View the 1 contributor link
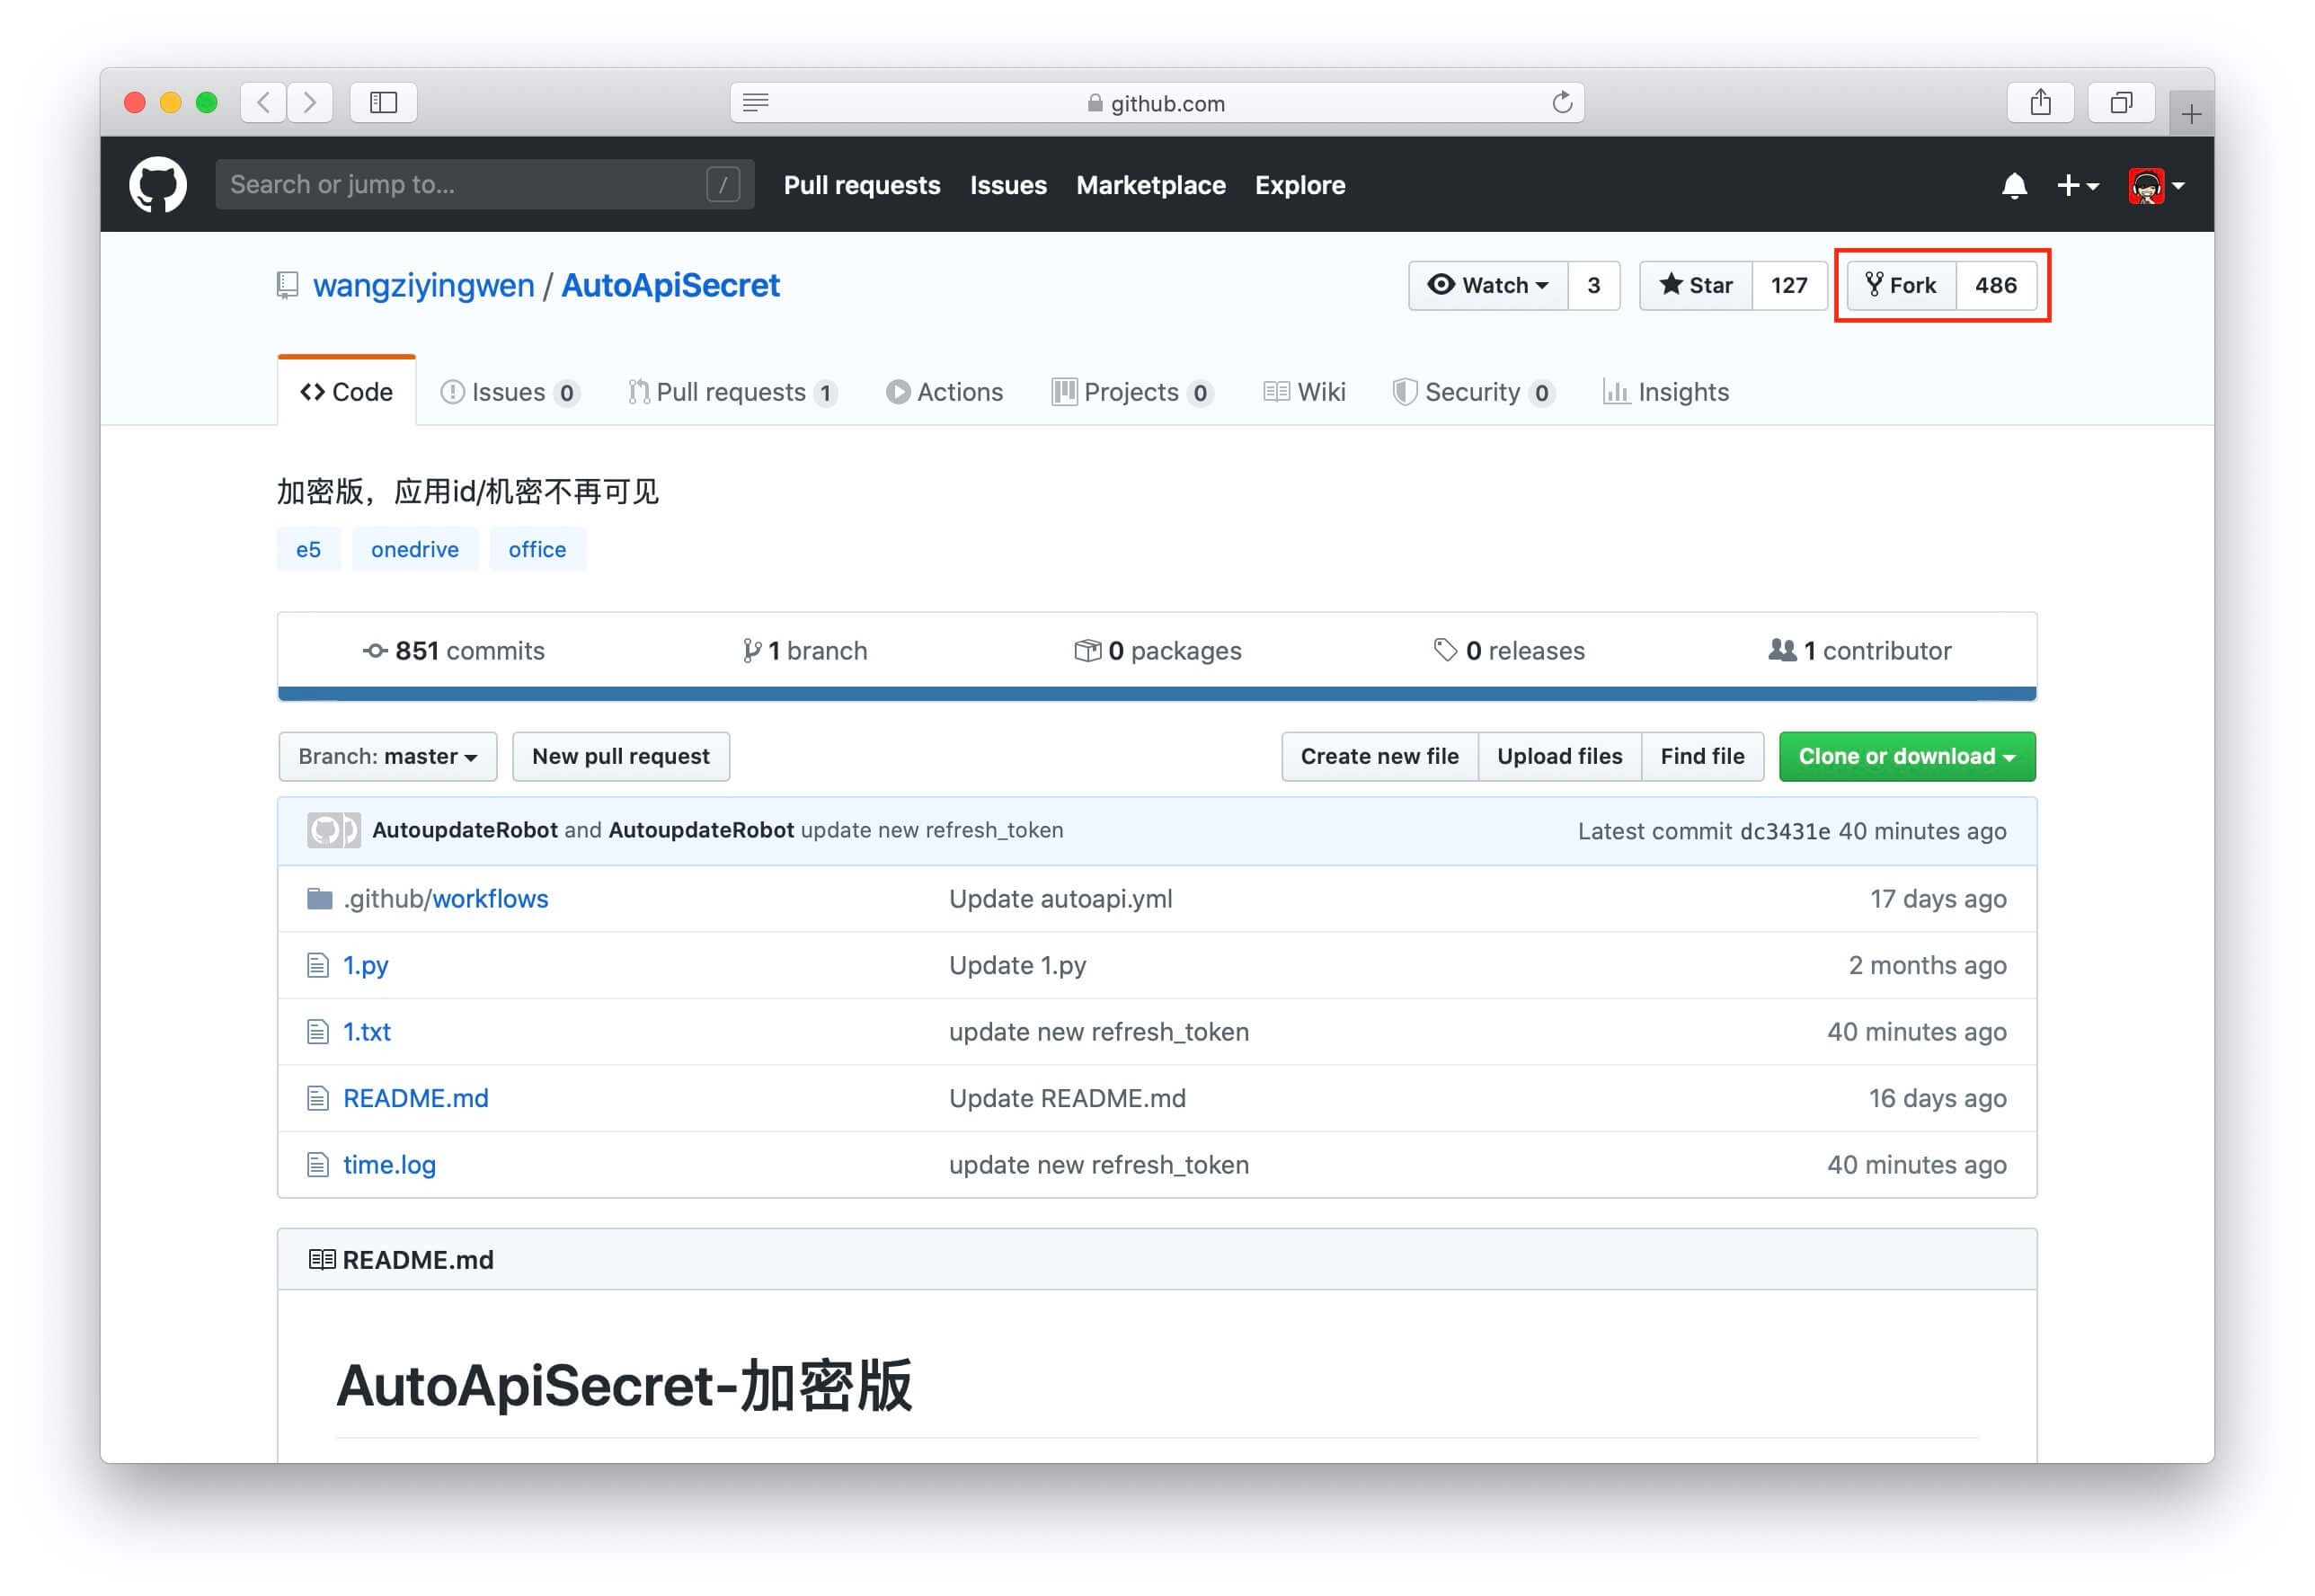2315x1596 pixels. [x=1859, y=651]
